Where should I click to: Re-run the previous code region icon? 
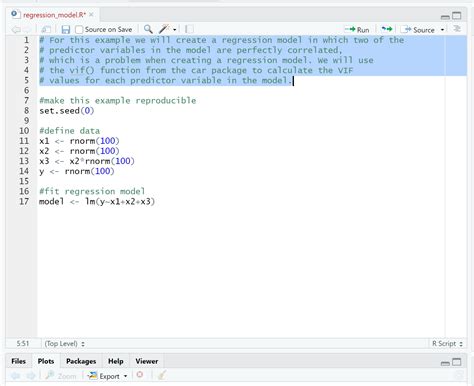pos(387,29)
